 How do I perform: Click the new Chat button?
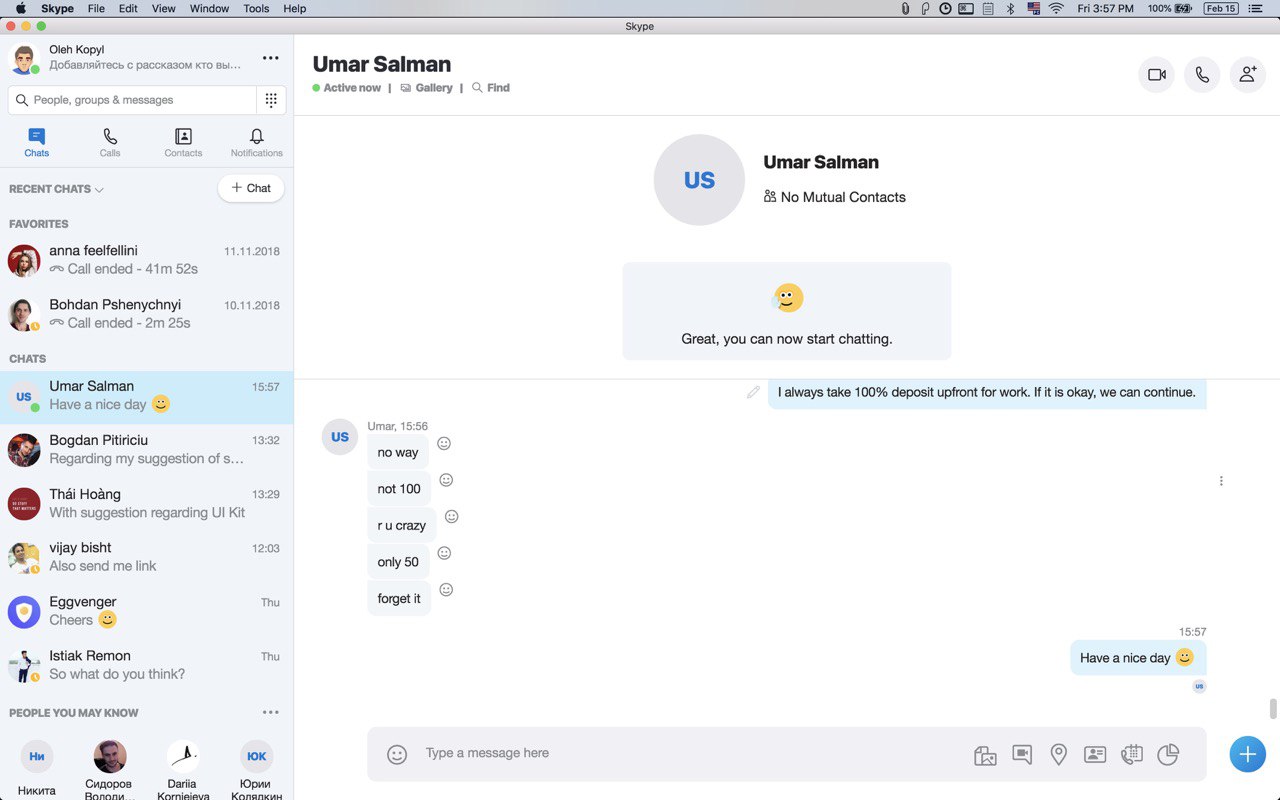(251, 188)
